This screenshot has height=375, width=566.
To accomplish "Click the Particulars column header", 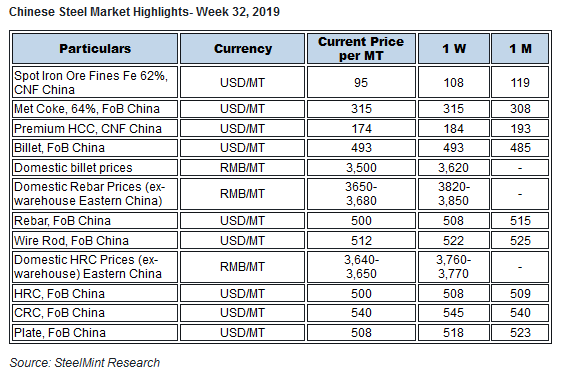I will click(95, 49).
